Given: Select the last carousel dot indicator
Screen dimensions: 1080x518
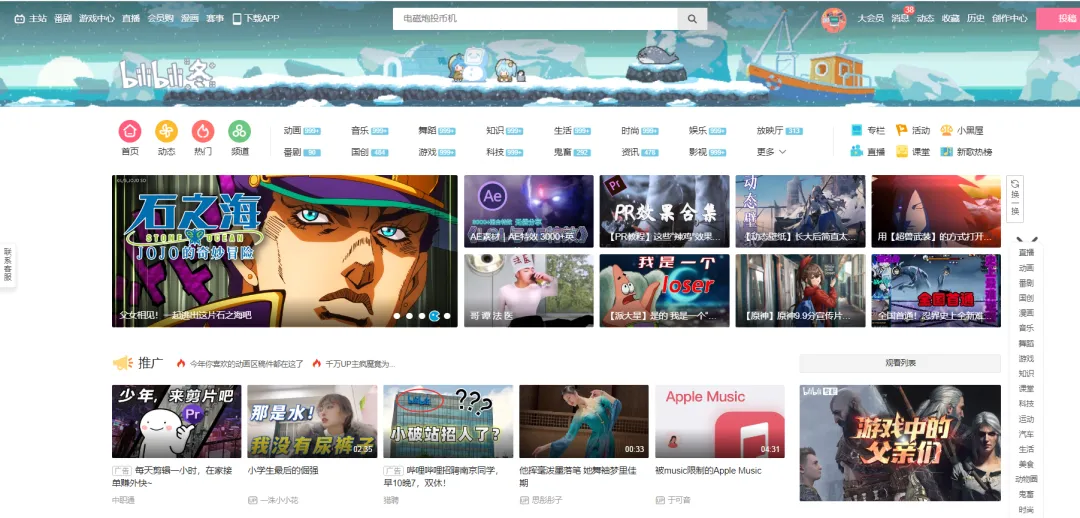Looking at the screenshot, I should click(x=447, y=316).
